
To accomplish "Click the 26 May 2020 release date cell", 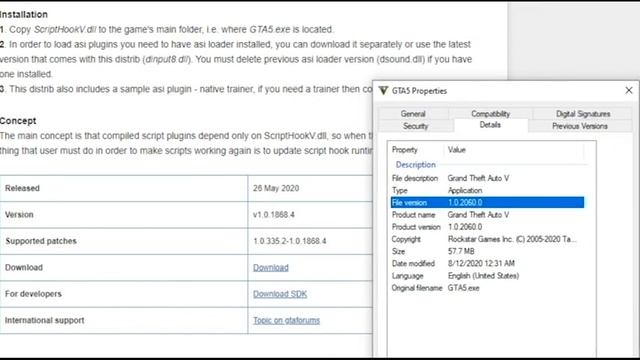I will 310,188.
